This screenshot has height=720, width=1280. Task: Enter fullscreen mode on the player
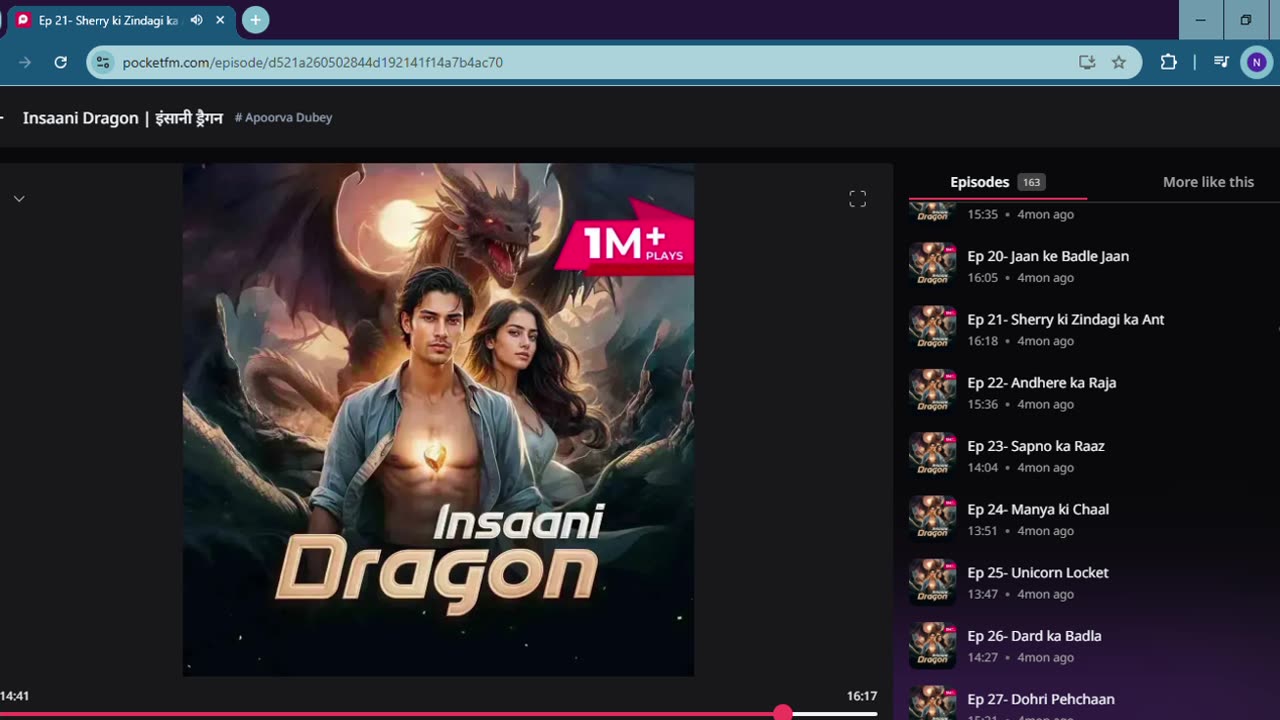click(x=857, y=199)
